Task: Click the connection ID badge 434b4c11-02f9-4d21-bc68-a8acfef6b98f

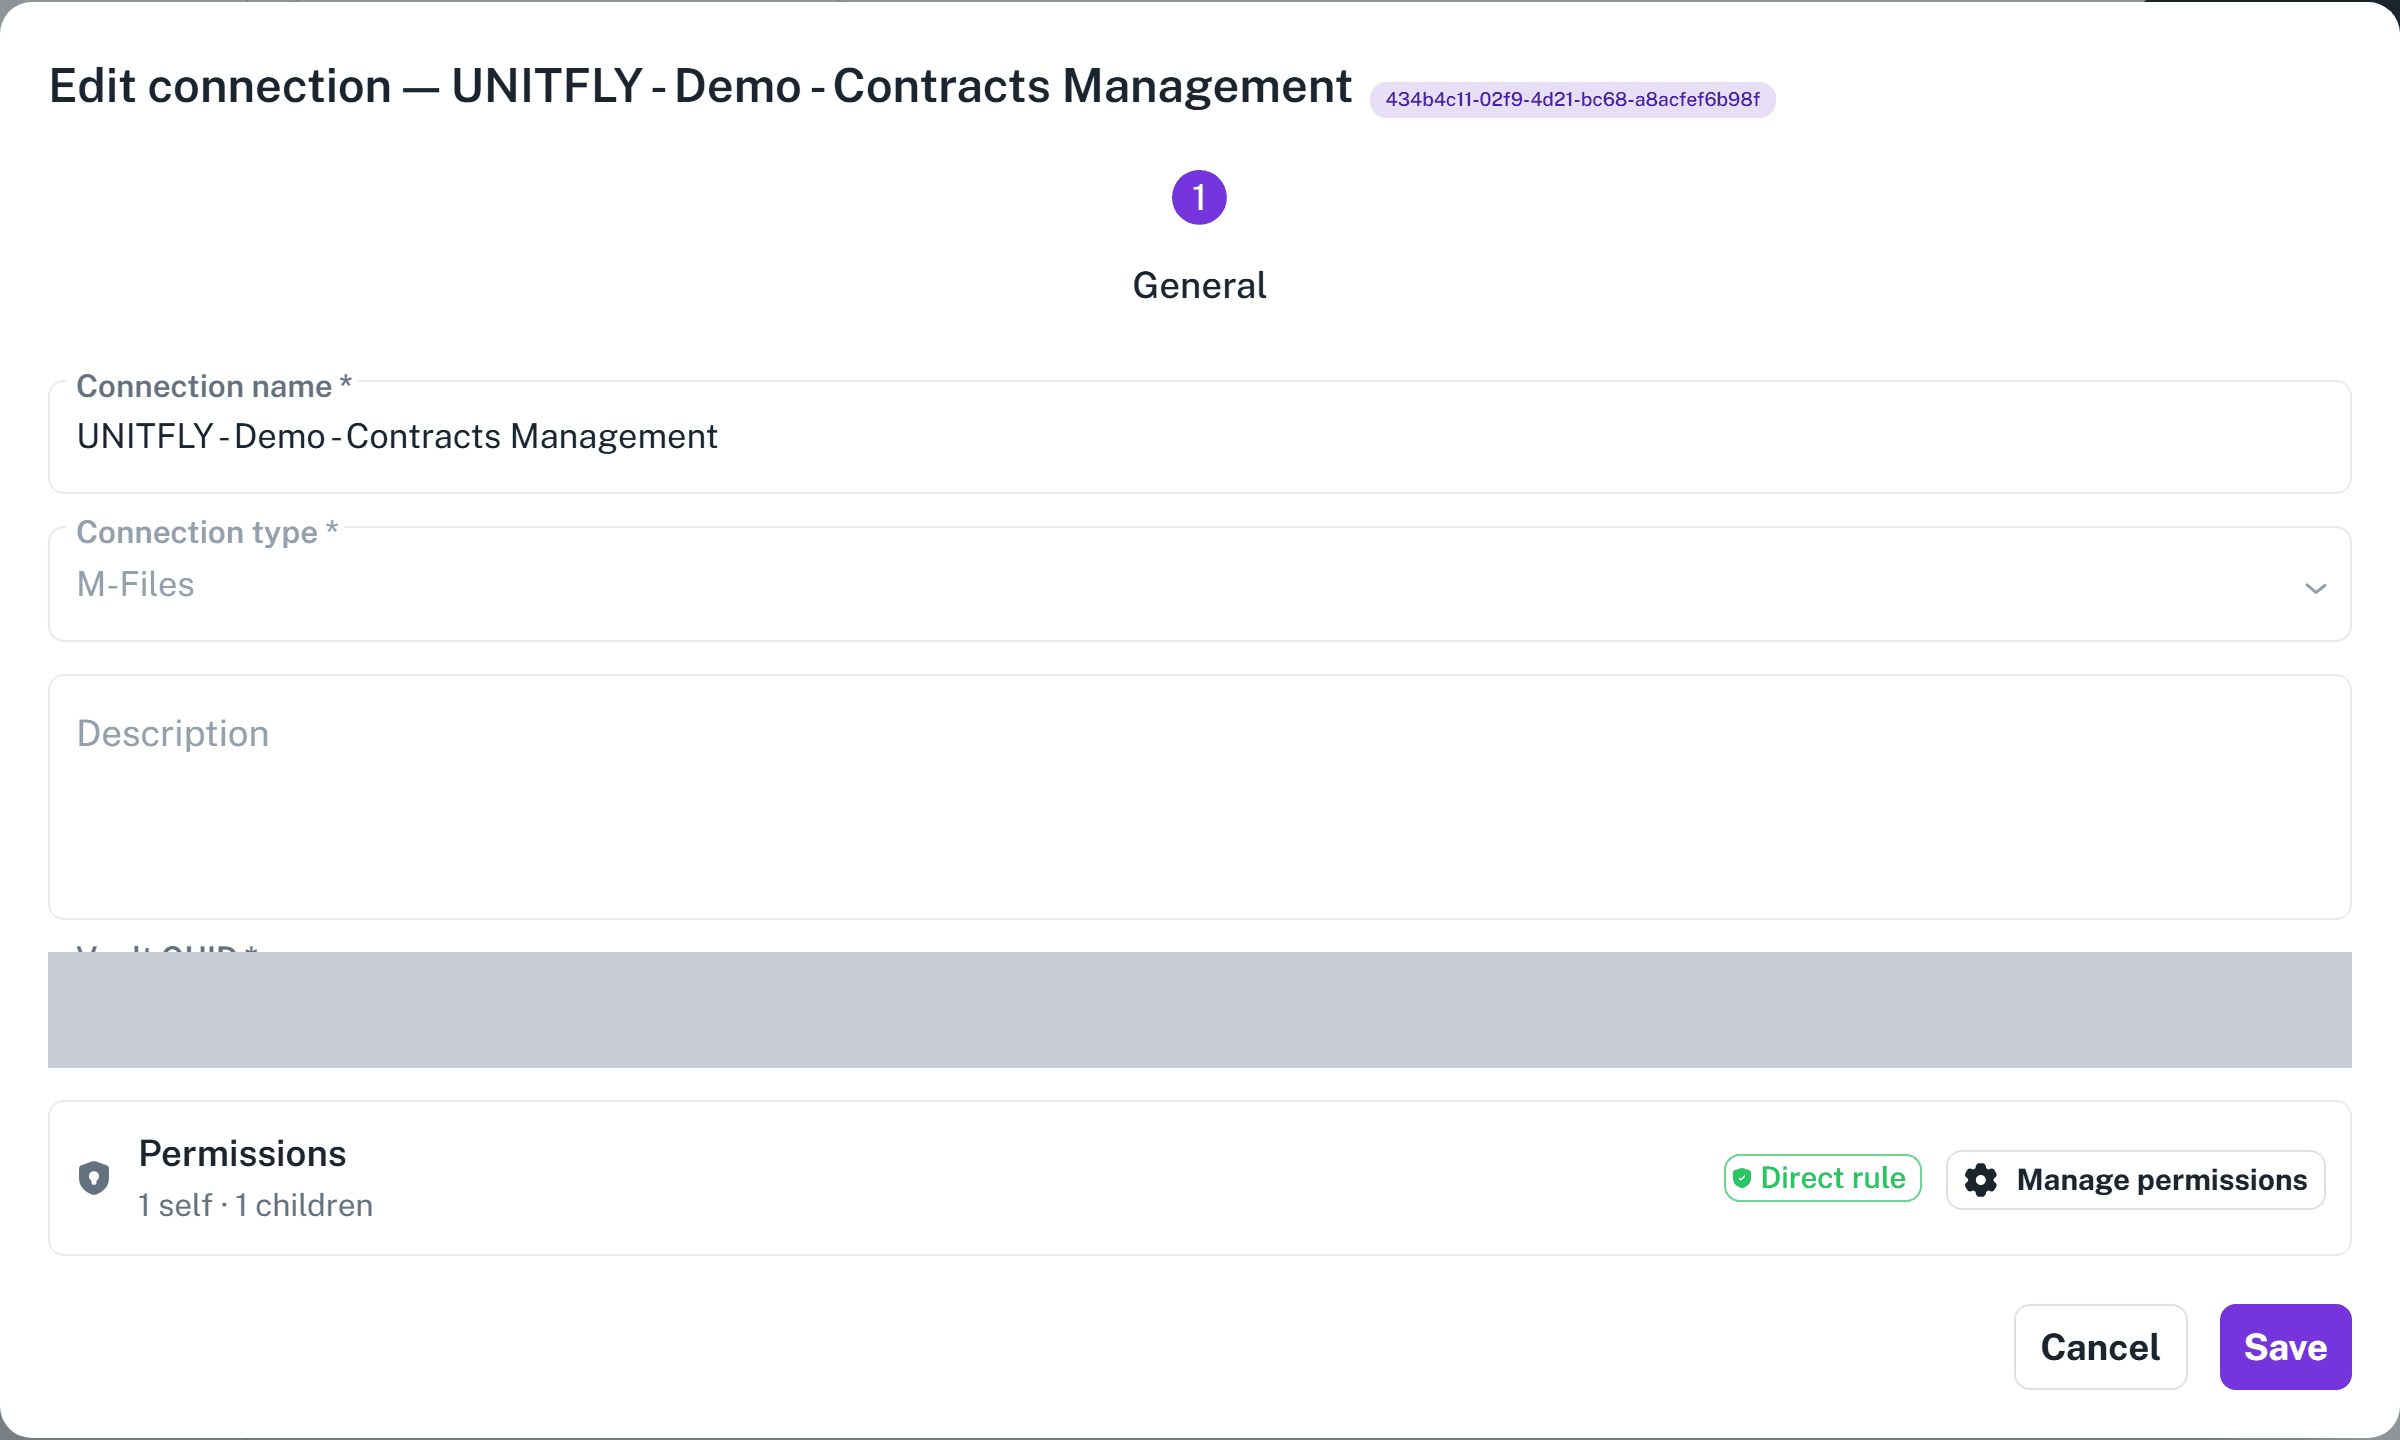Action: (x=1572, y=99)
